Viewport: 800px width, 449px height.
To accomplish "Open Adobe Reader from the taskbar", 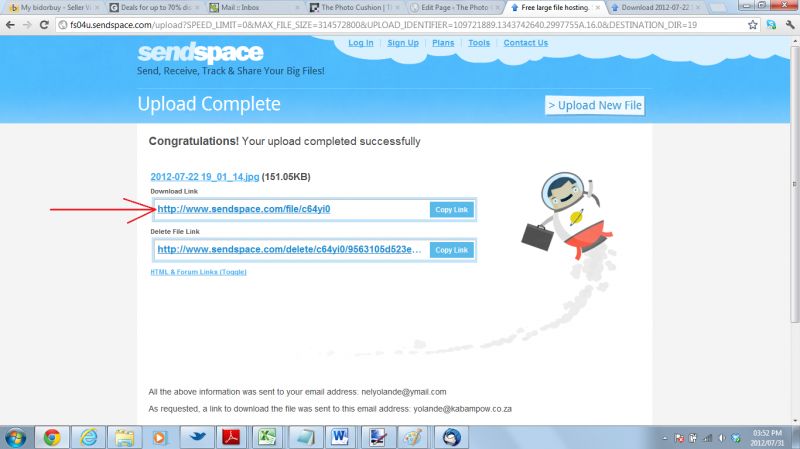I will [231, 437].
